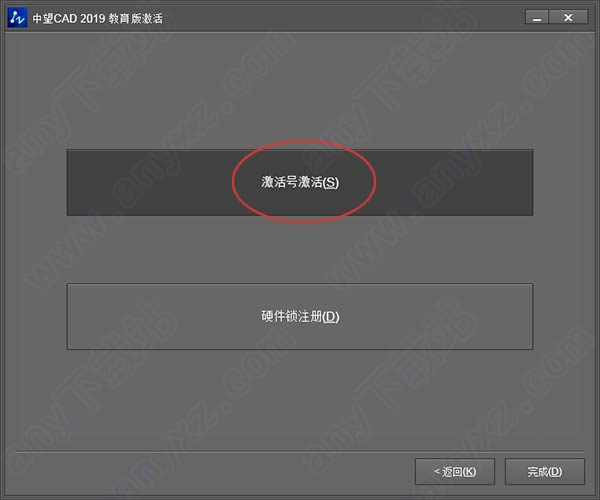Minimize the 中望CAD 2019 activation window
This screenshot has width=600, height=500.
pos(537,18)
